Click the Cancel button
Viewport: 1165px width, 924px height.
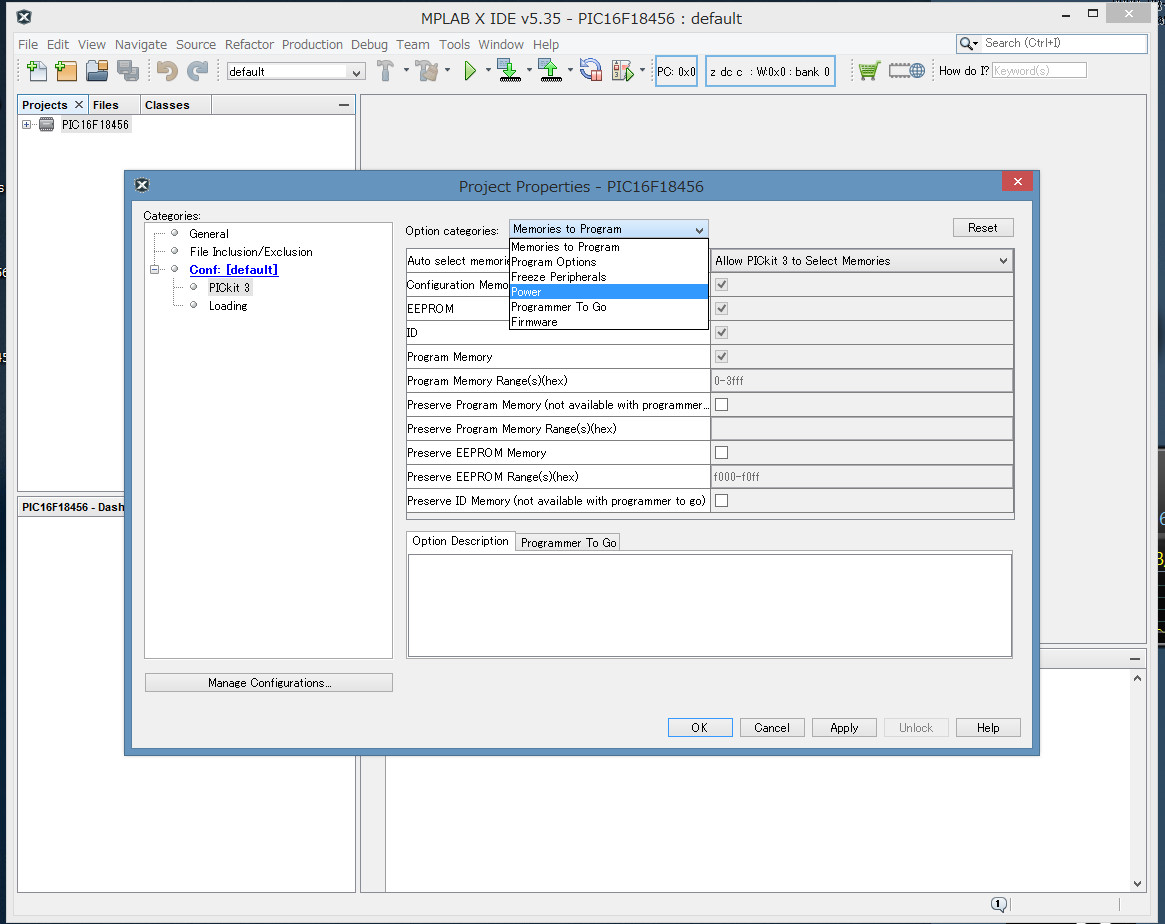pyautogui.click(x=772, y=728)
